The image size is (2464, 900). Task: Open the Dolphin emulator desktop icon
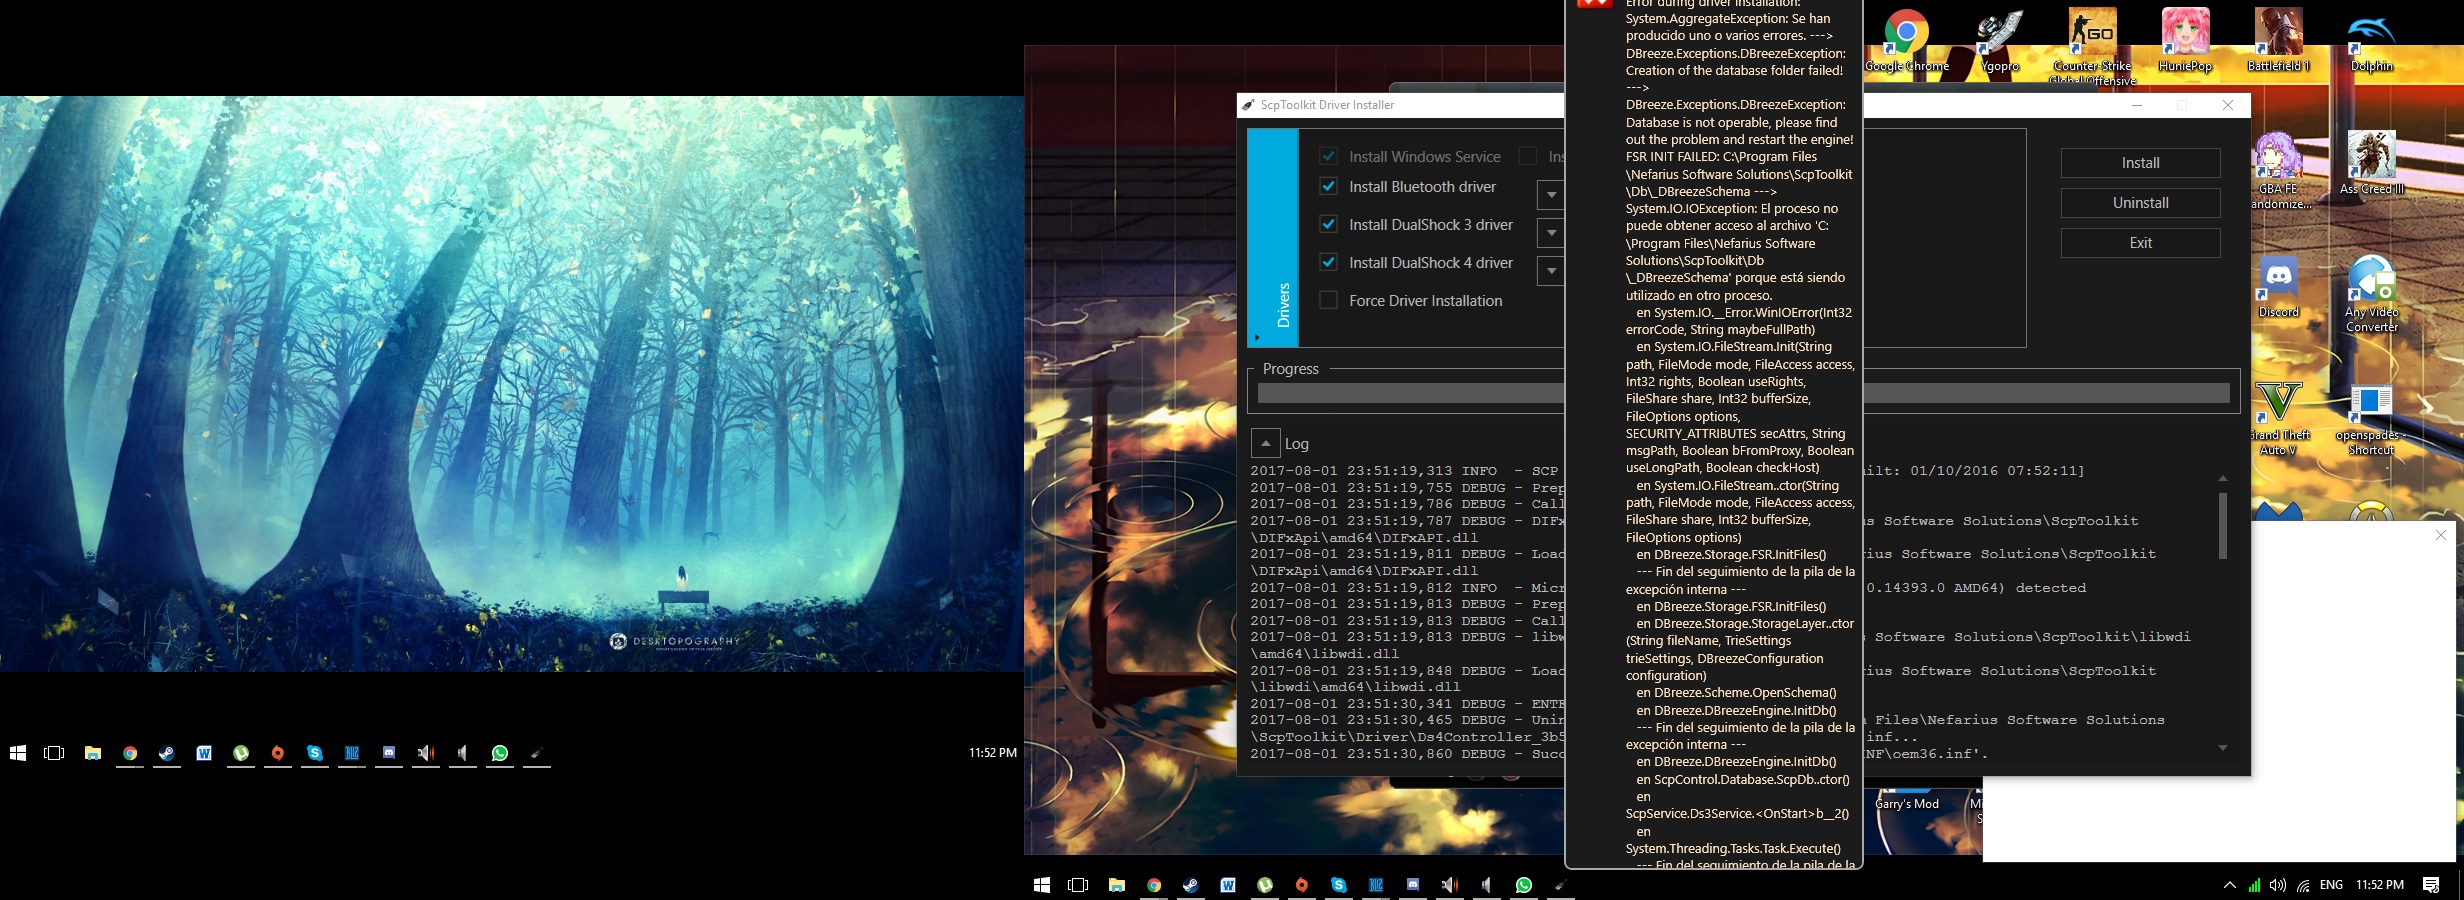(x=2371, y=42)
